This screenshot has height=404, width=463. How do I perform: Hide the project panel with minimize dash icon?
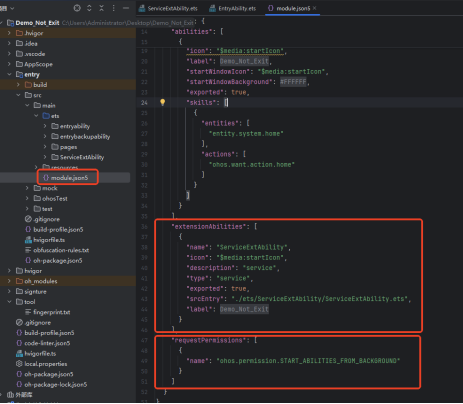coord(126,8)
